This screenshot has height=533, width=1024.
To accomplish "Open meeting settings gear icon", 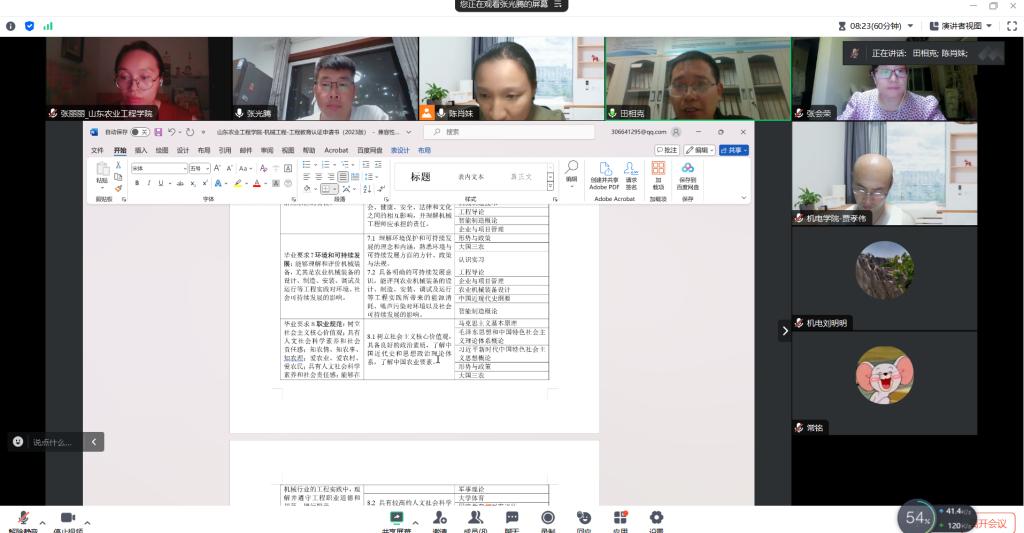I will [656, 518].
